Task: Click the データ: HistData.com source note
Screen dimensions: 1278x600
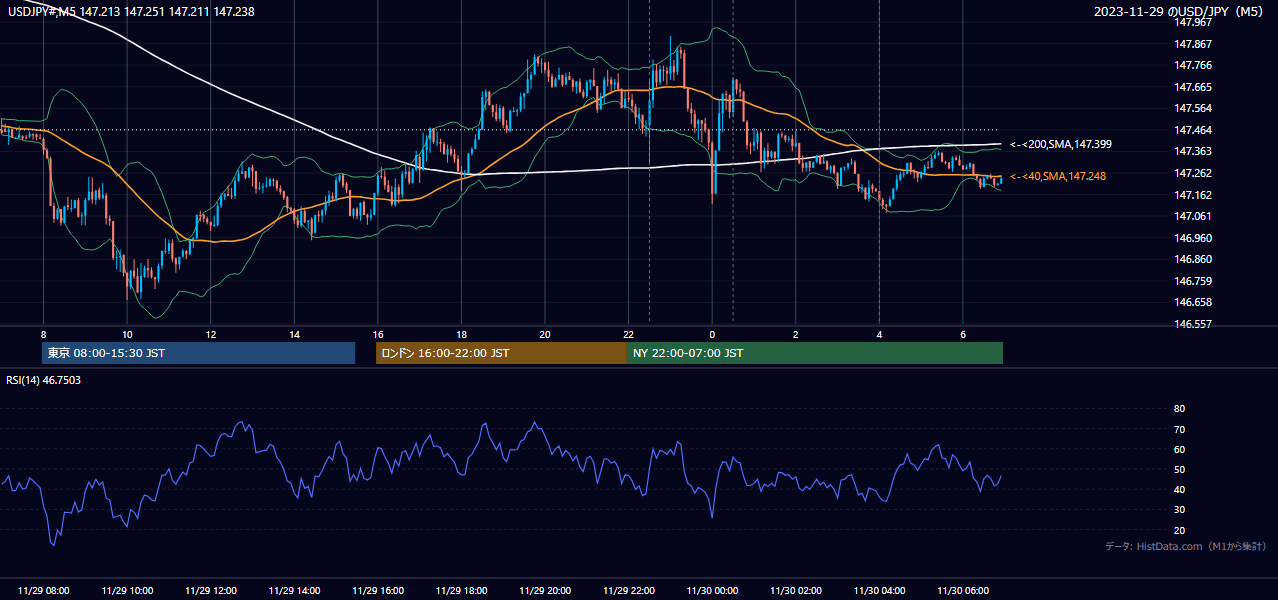Action: tap(1185, 546)
